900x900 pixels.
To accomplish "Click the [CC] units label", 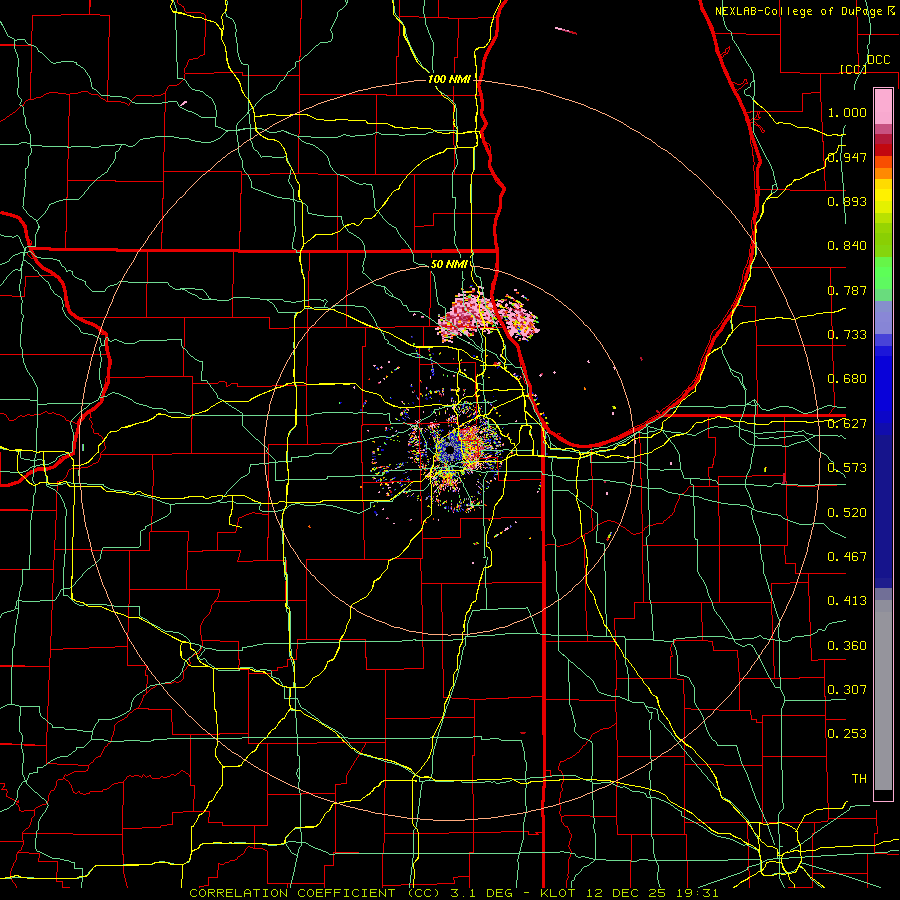I will tap(853, 69).
